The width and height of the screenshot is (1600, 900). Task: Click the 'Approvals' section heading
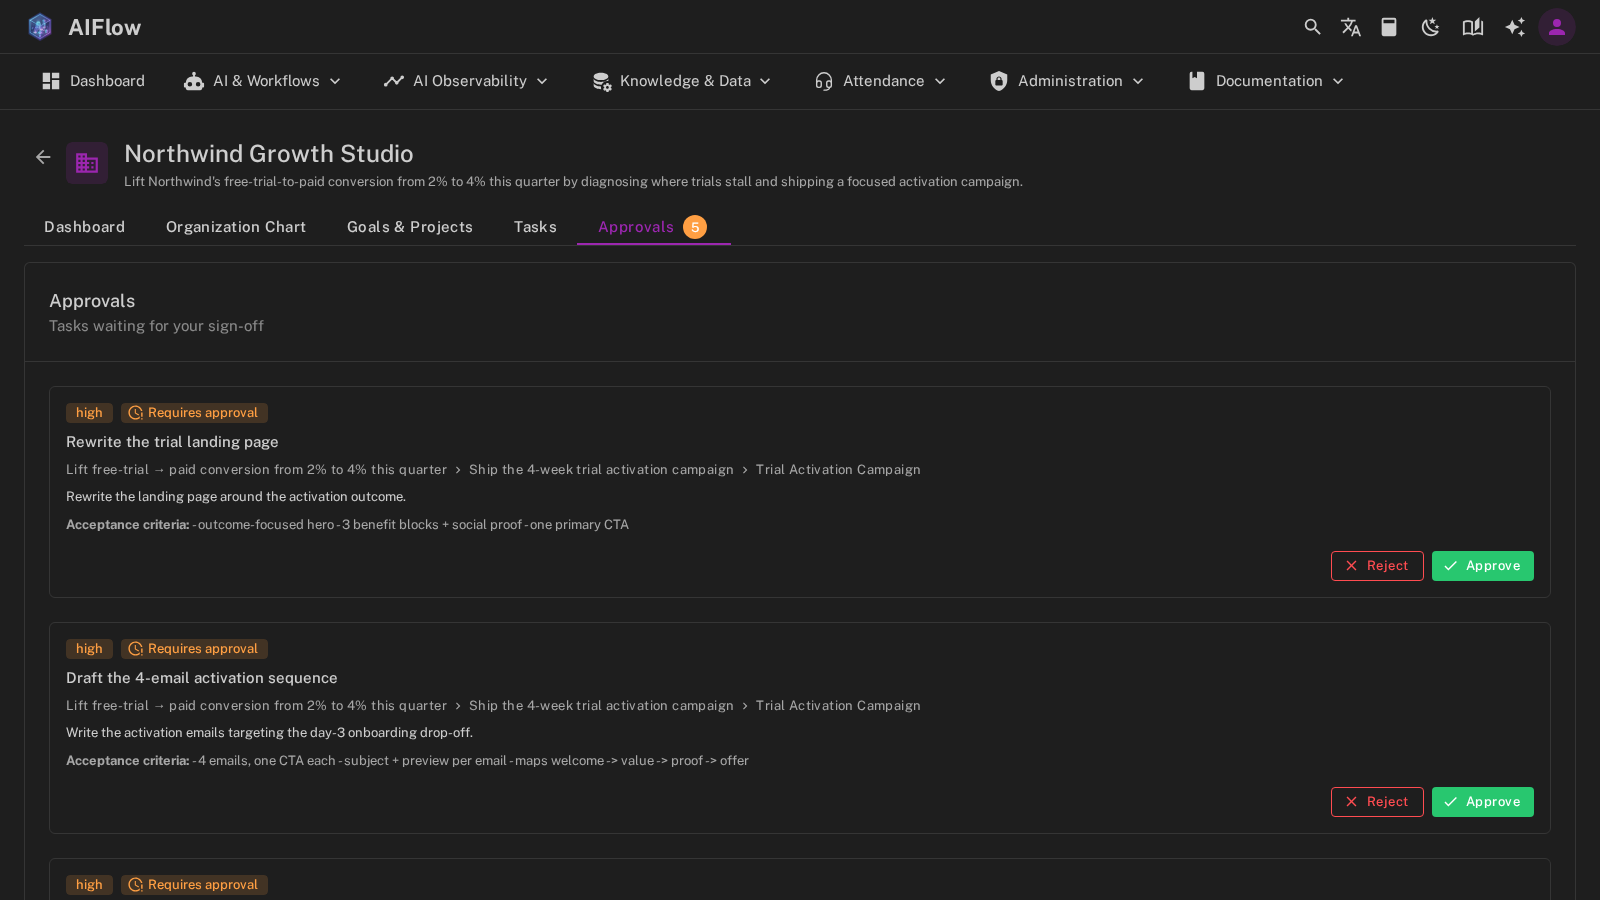click(92, 301)
